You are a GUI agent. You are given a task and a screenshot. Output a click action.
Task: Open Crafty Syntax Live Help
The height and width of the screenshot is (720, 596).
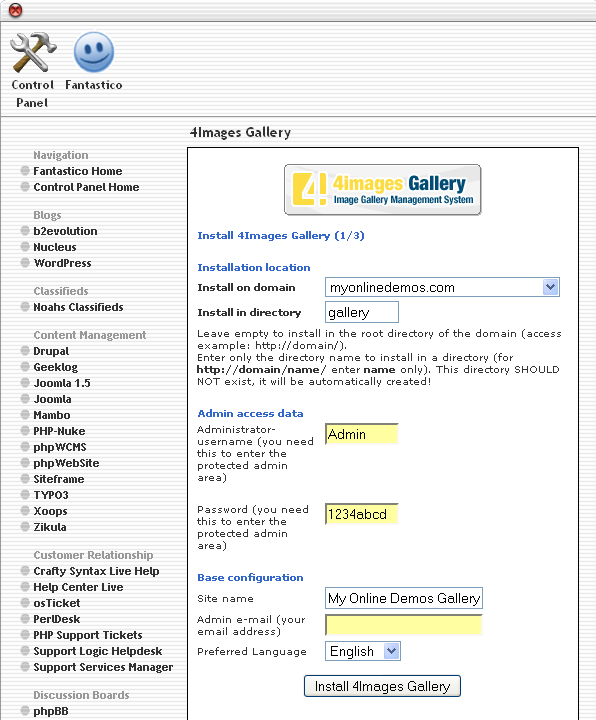click(x=96, y=571)
